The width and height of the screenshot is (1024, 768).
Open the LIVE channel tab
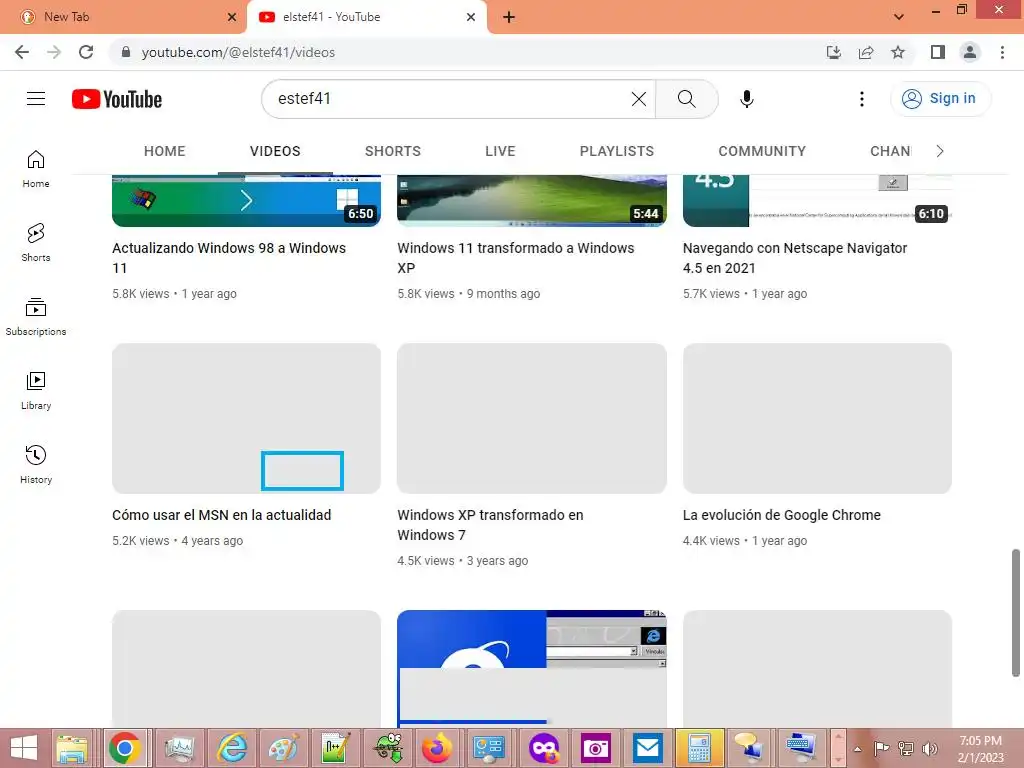(500, 151)
